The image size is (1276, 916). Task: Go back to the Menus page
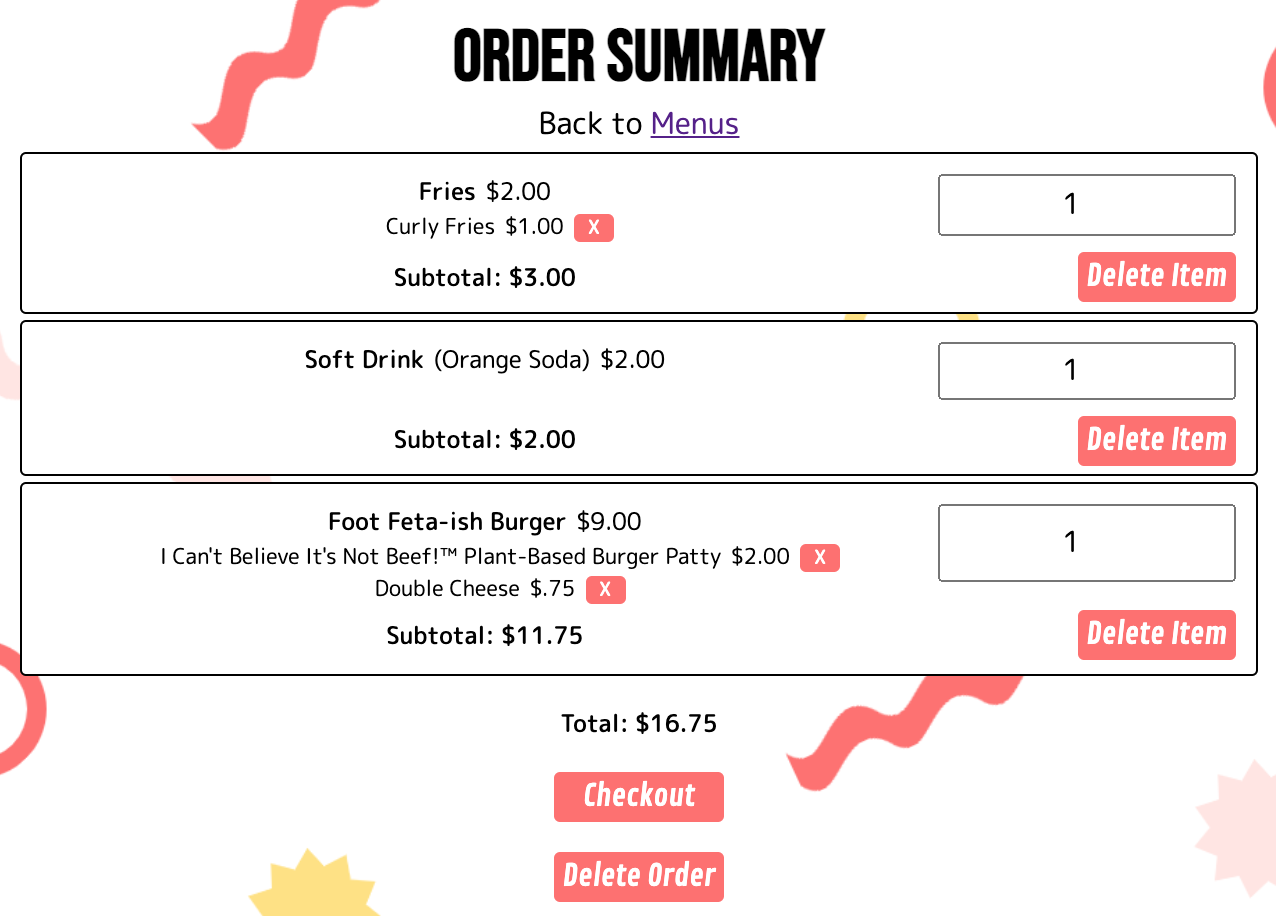point(694,124)
